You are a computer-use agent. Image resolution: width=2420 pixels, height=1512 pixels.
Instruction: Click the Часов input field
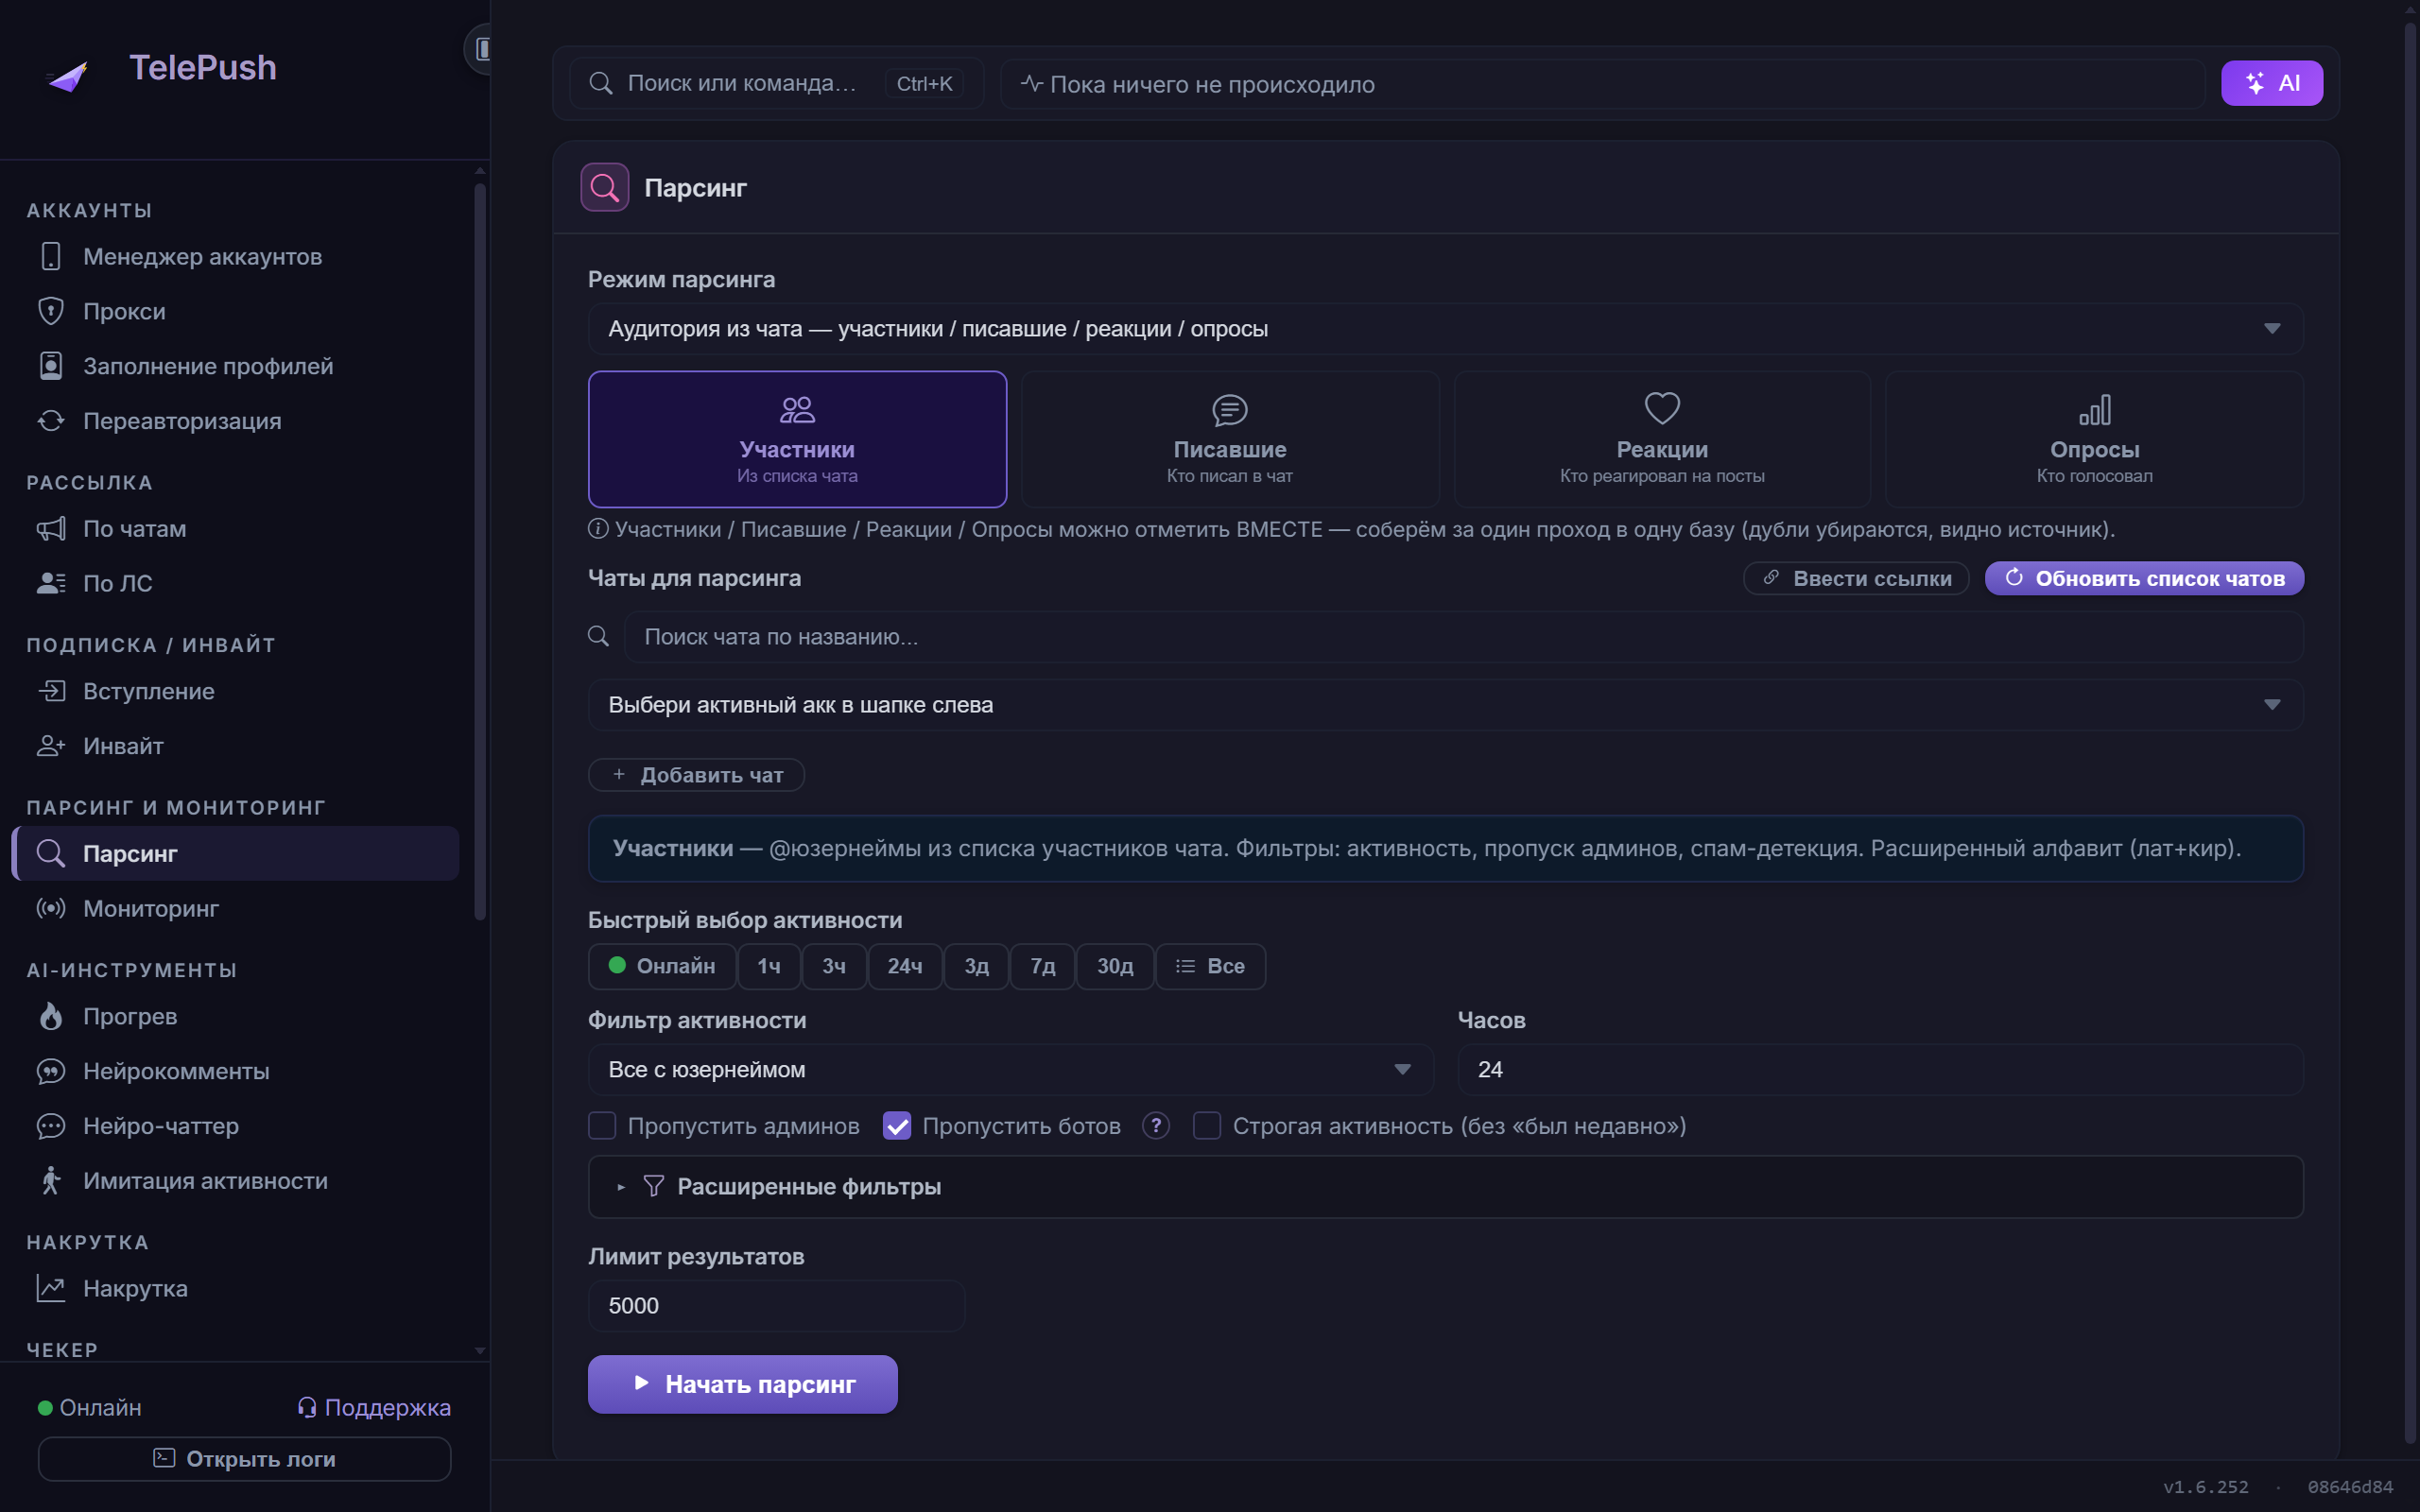tap(1880, 1070)
